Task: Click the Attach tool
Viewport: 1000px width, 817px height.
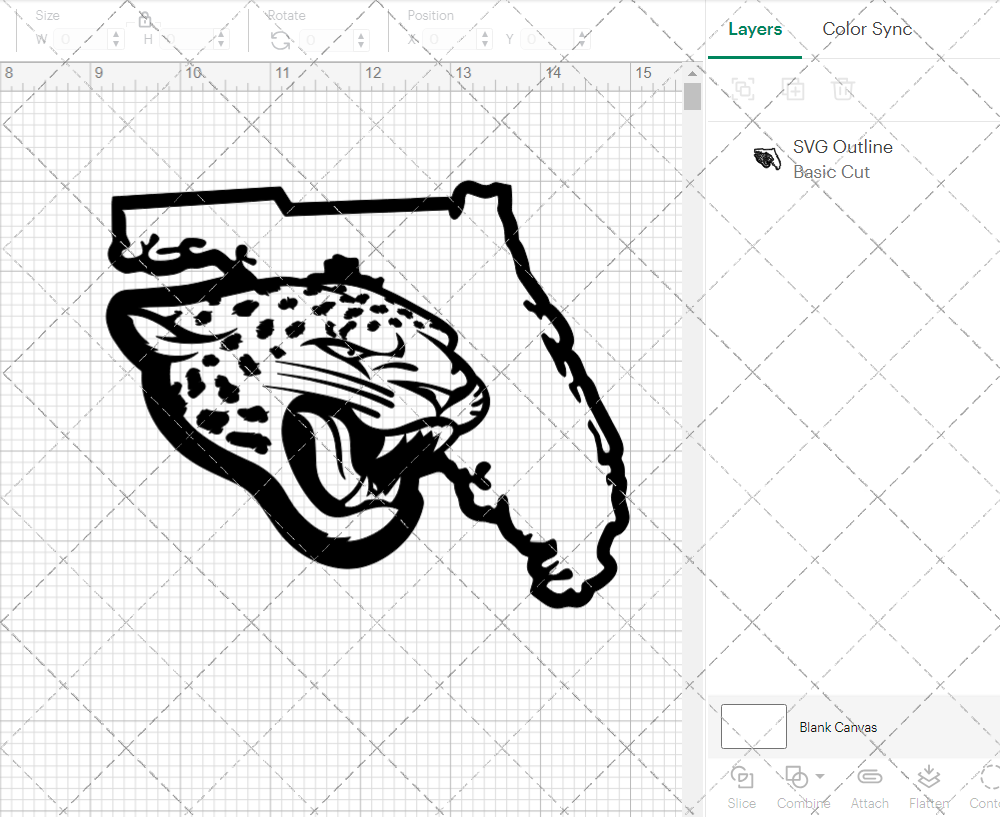Action: point(869,788)
